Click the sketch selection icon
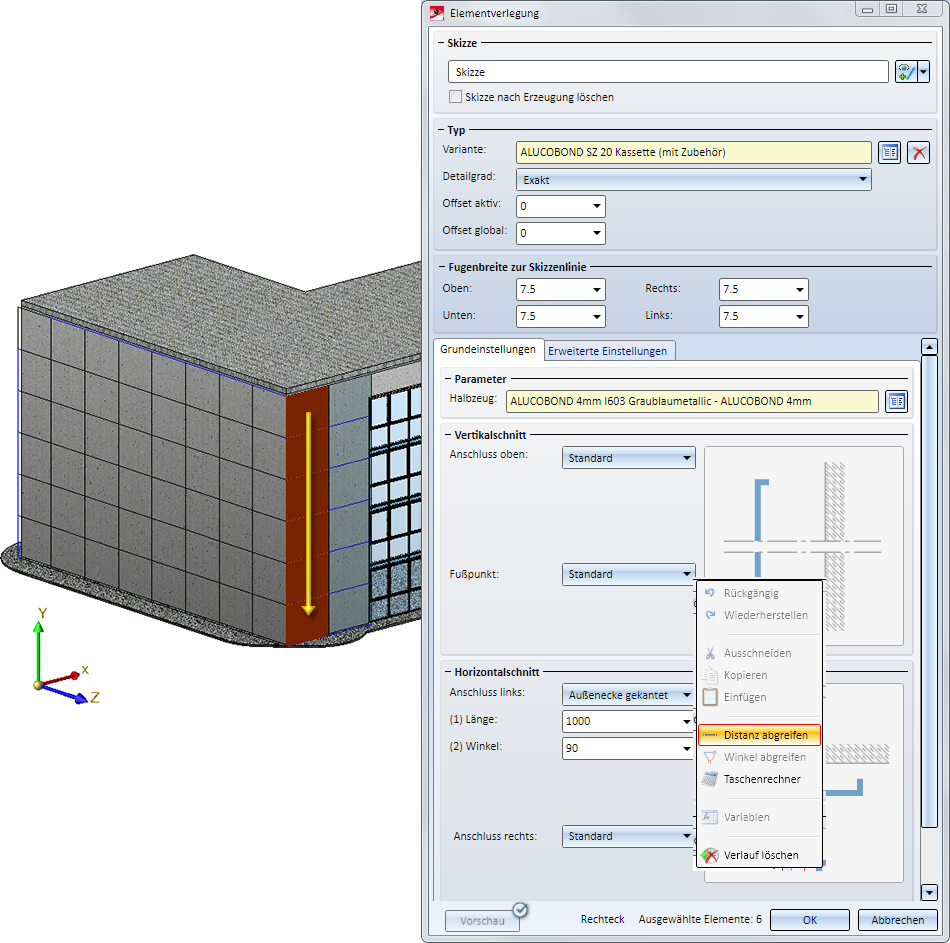Screen dimensions: 950x943 click(x=906, y=72)
